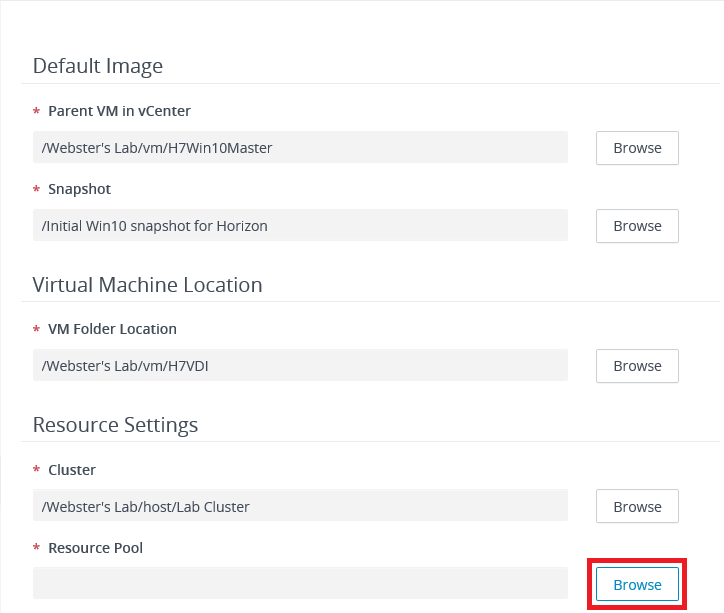Select the Virtual Machine Location heading
Image resolution: width=724 pixels, height=613 pixels.
point(147,285)
